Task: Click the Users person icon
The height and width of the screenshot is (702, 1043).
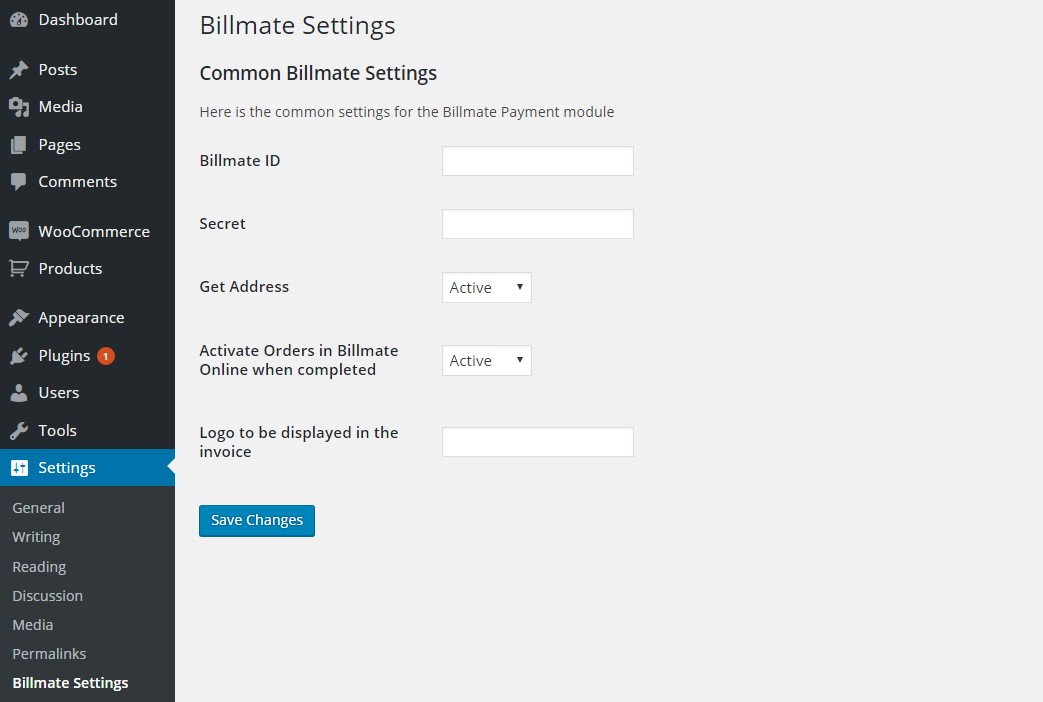Action: pos(19,393)
